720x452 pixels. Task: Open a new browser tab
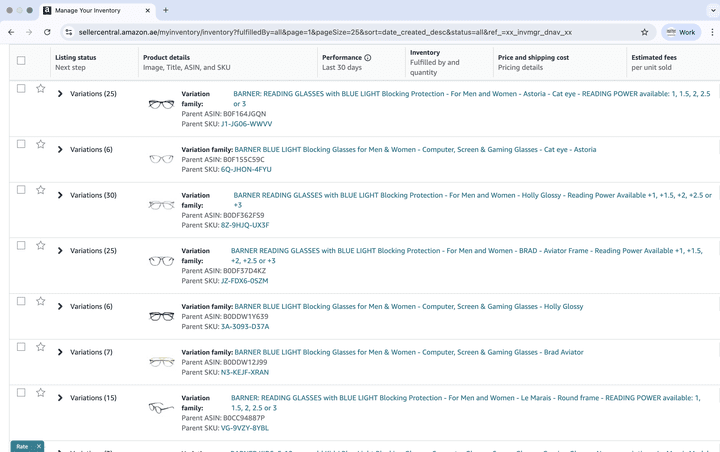(166, 10)
